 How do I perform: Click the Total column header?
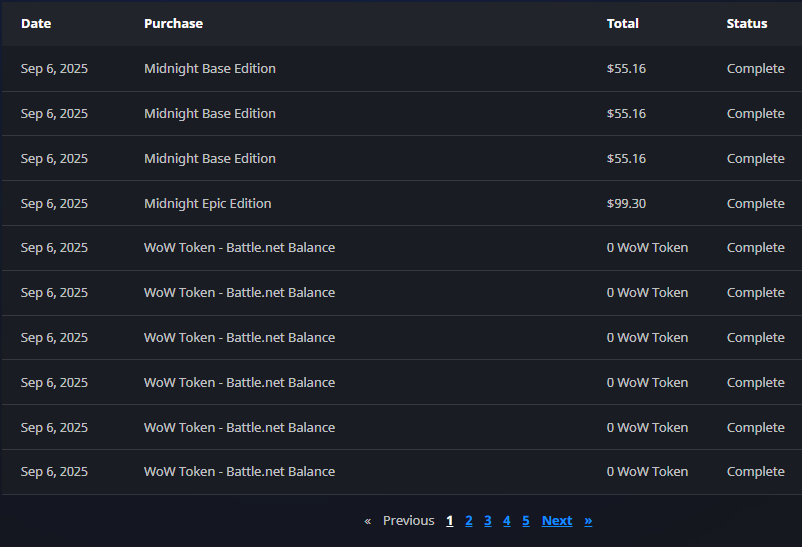point(622,24)
